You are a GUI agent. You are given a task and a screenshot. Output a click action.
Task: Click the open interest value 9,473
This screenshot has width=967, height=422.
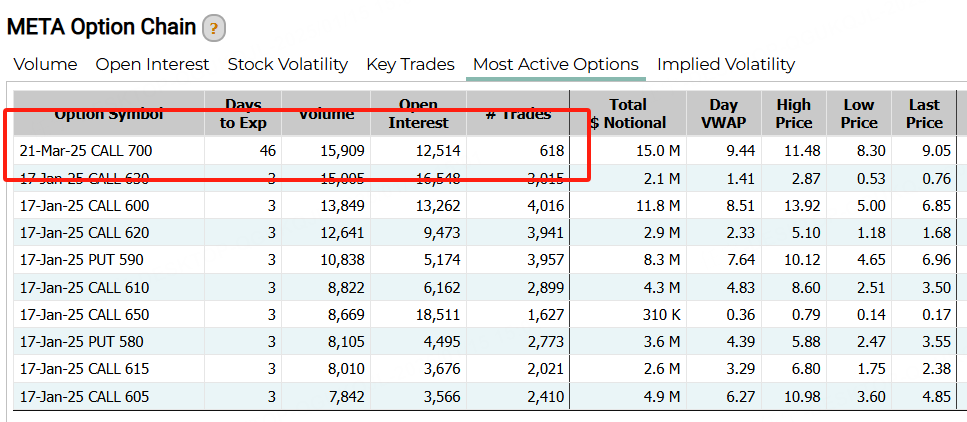pyautogui.click(x=442, y=233)
